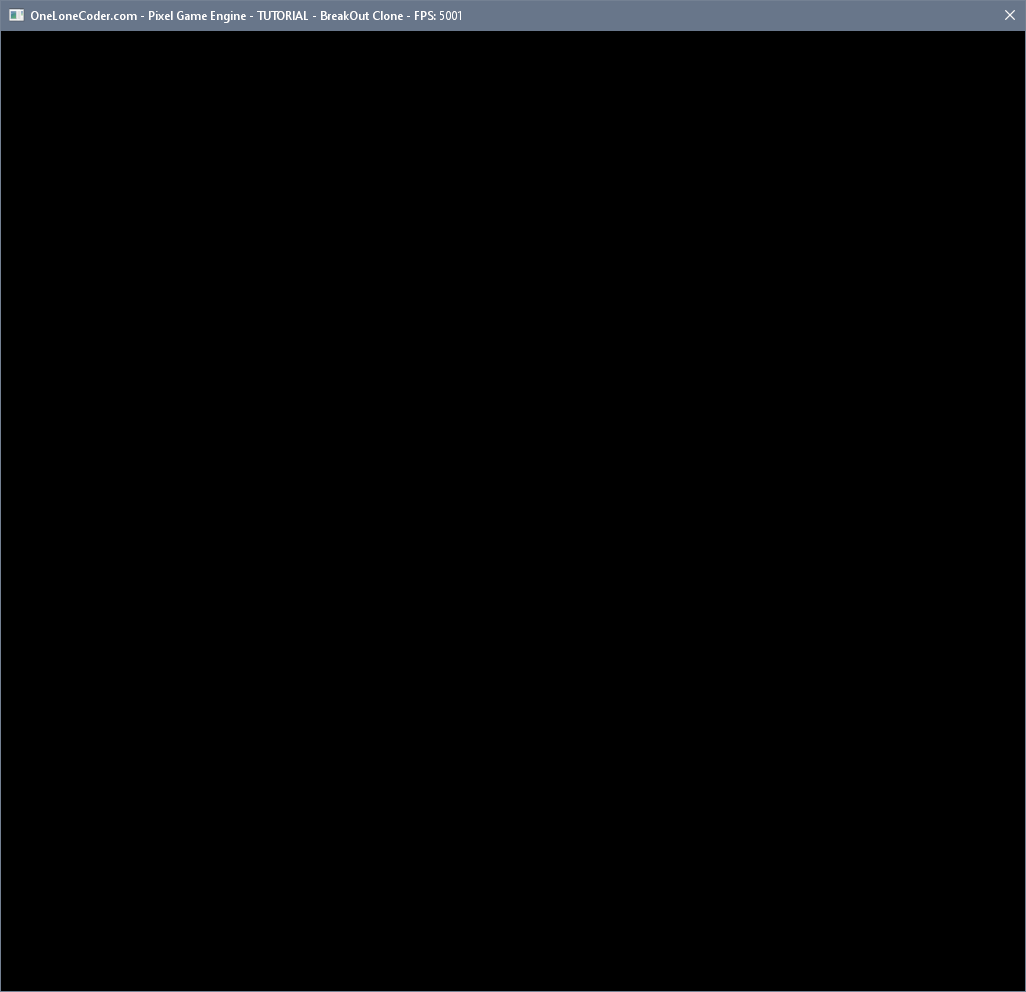Click the application icon in the title bar
This screenshot has height=992, width=1026.
[x=16, y=15]
